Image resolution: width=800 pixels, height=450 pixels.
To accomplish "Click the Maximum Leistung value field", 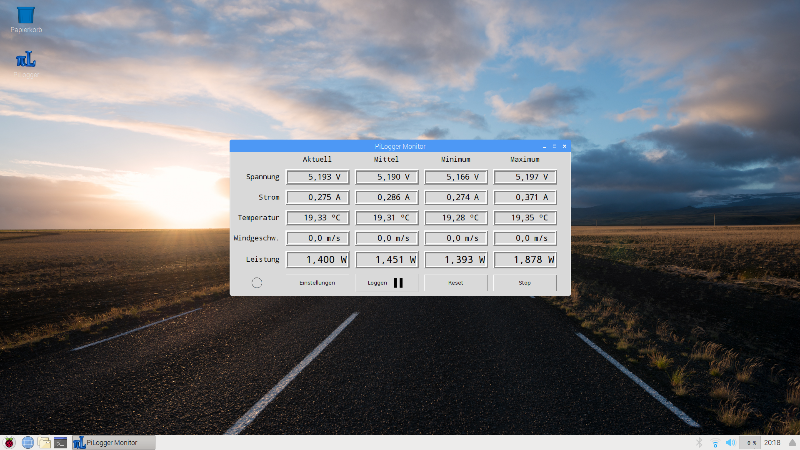I will click(x=525, y=260).
